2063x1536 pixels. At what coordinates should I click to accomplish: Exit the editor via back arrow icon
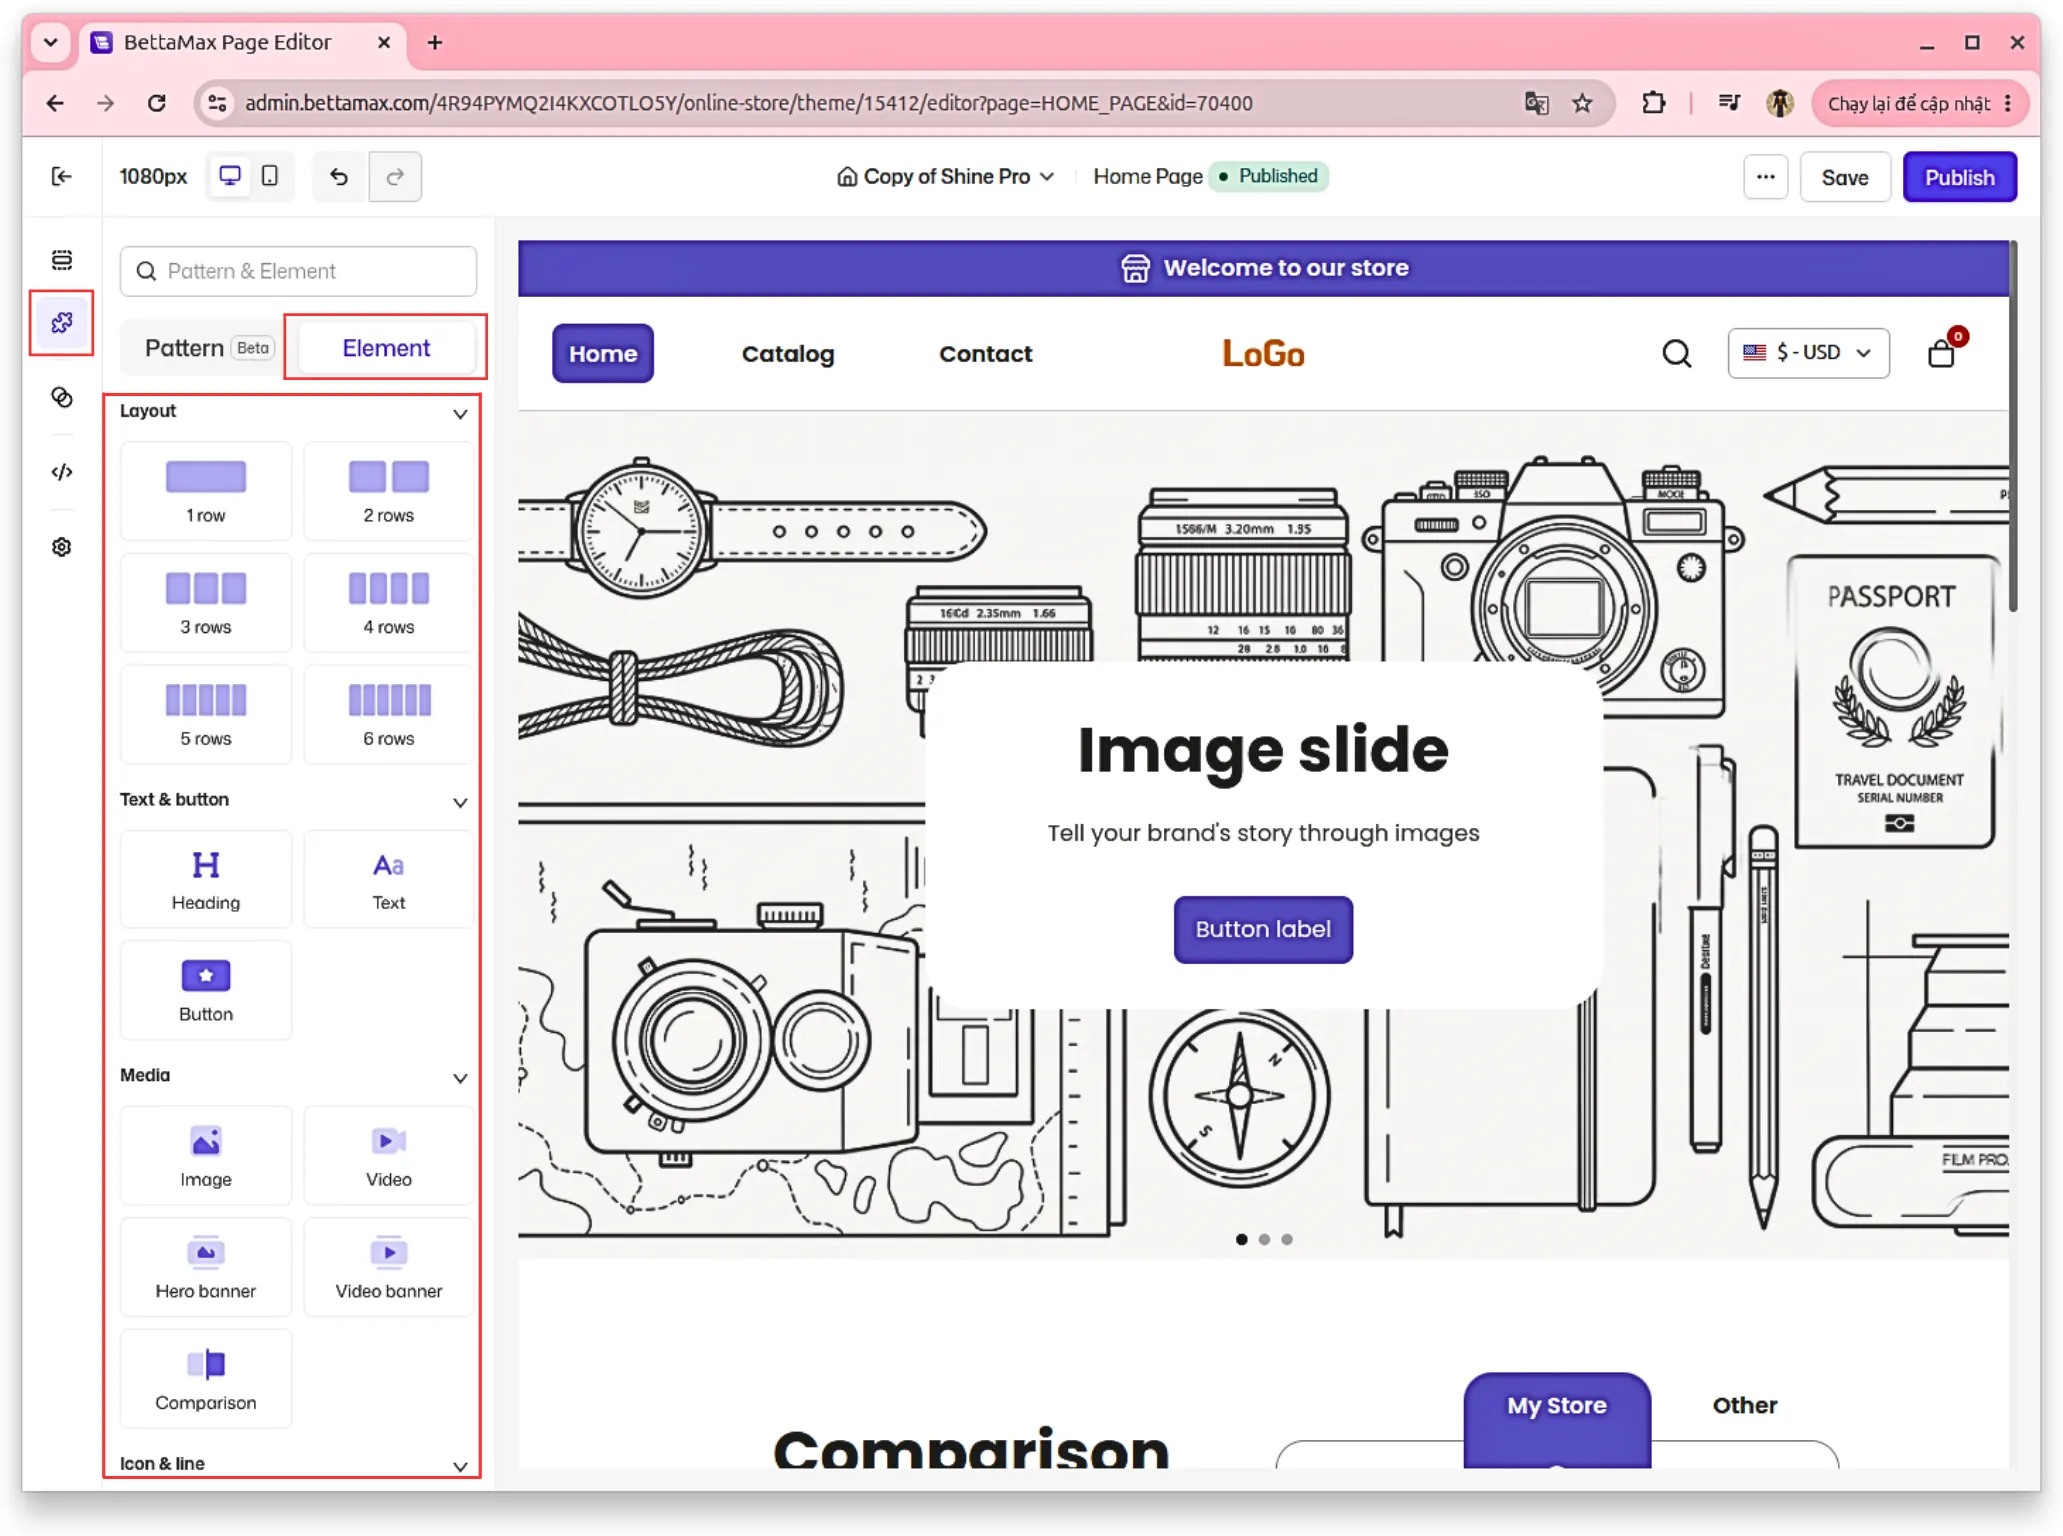click(x=62, y=177)
